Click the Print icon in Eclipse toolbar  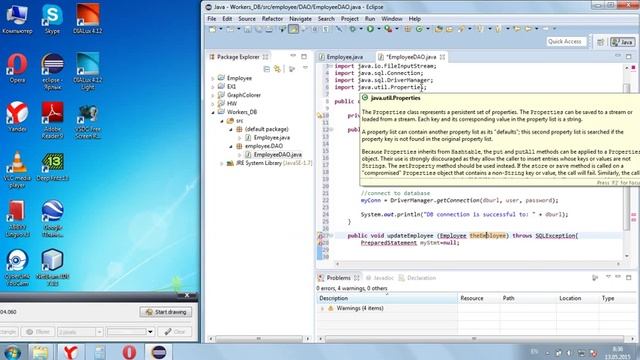[x=269, y=29]
